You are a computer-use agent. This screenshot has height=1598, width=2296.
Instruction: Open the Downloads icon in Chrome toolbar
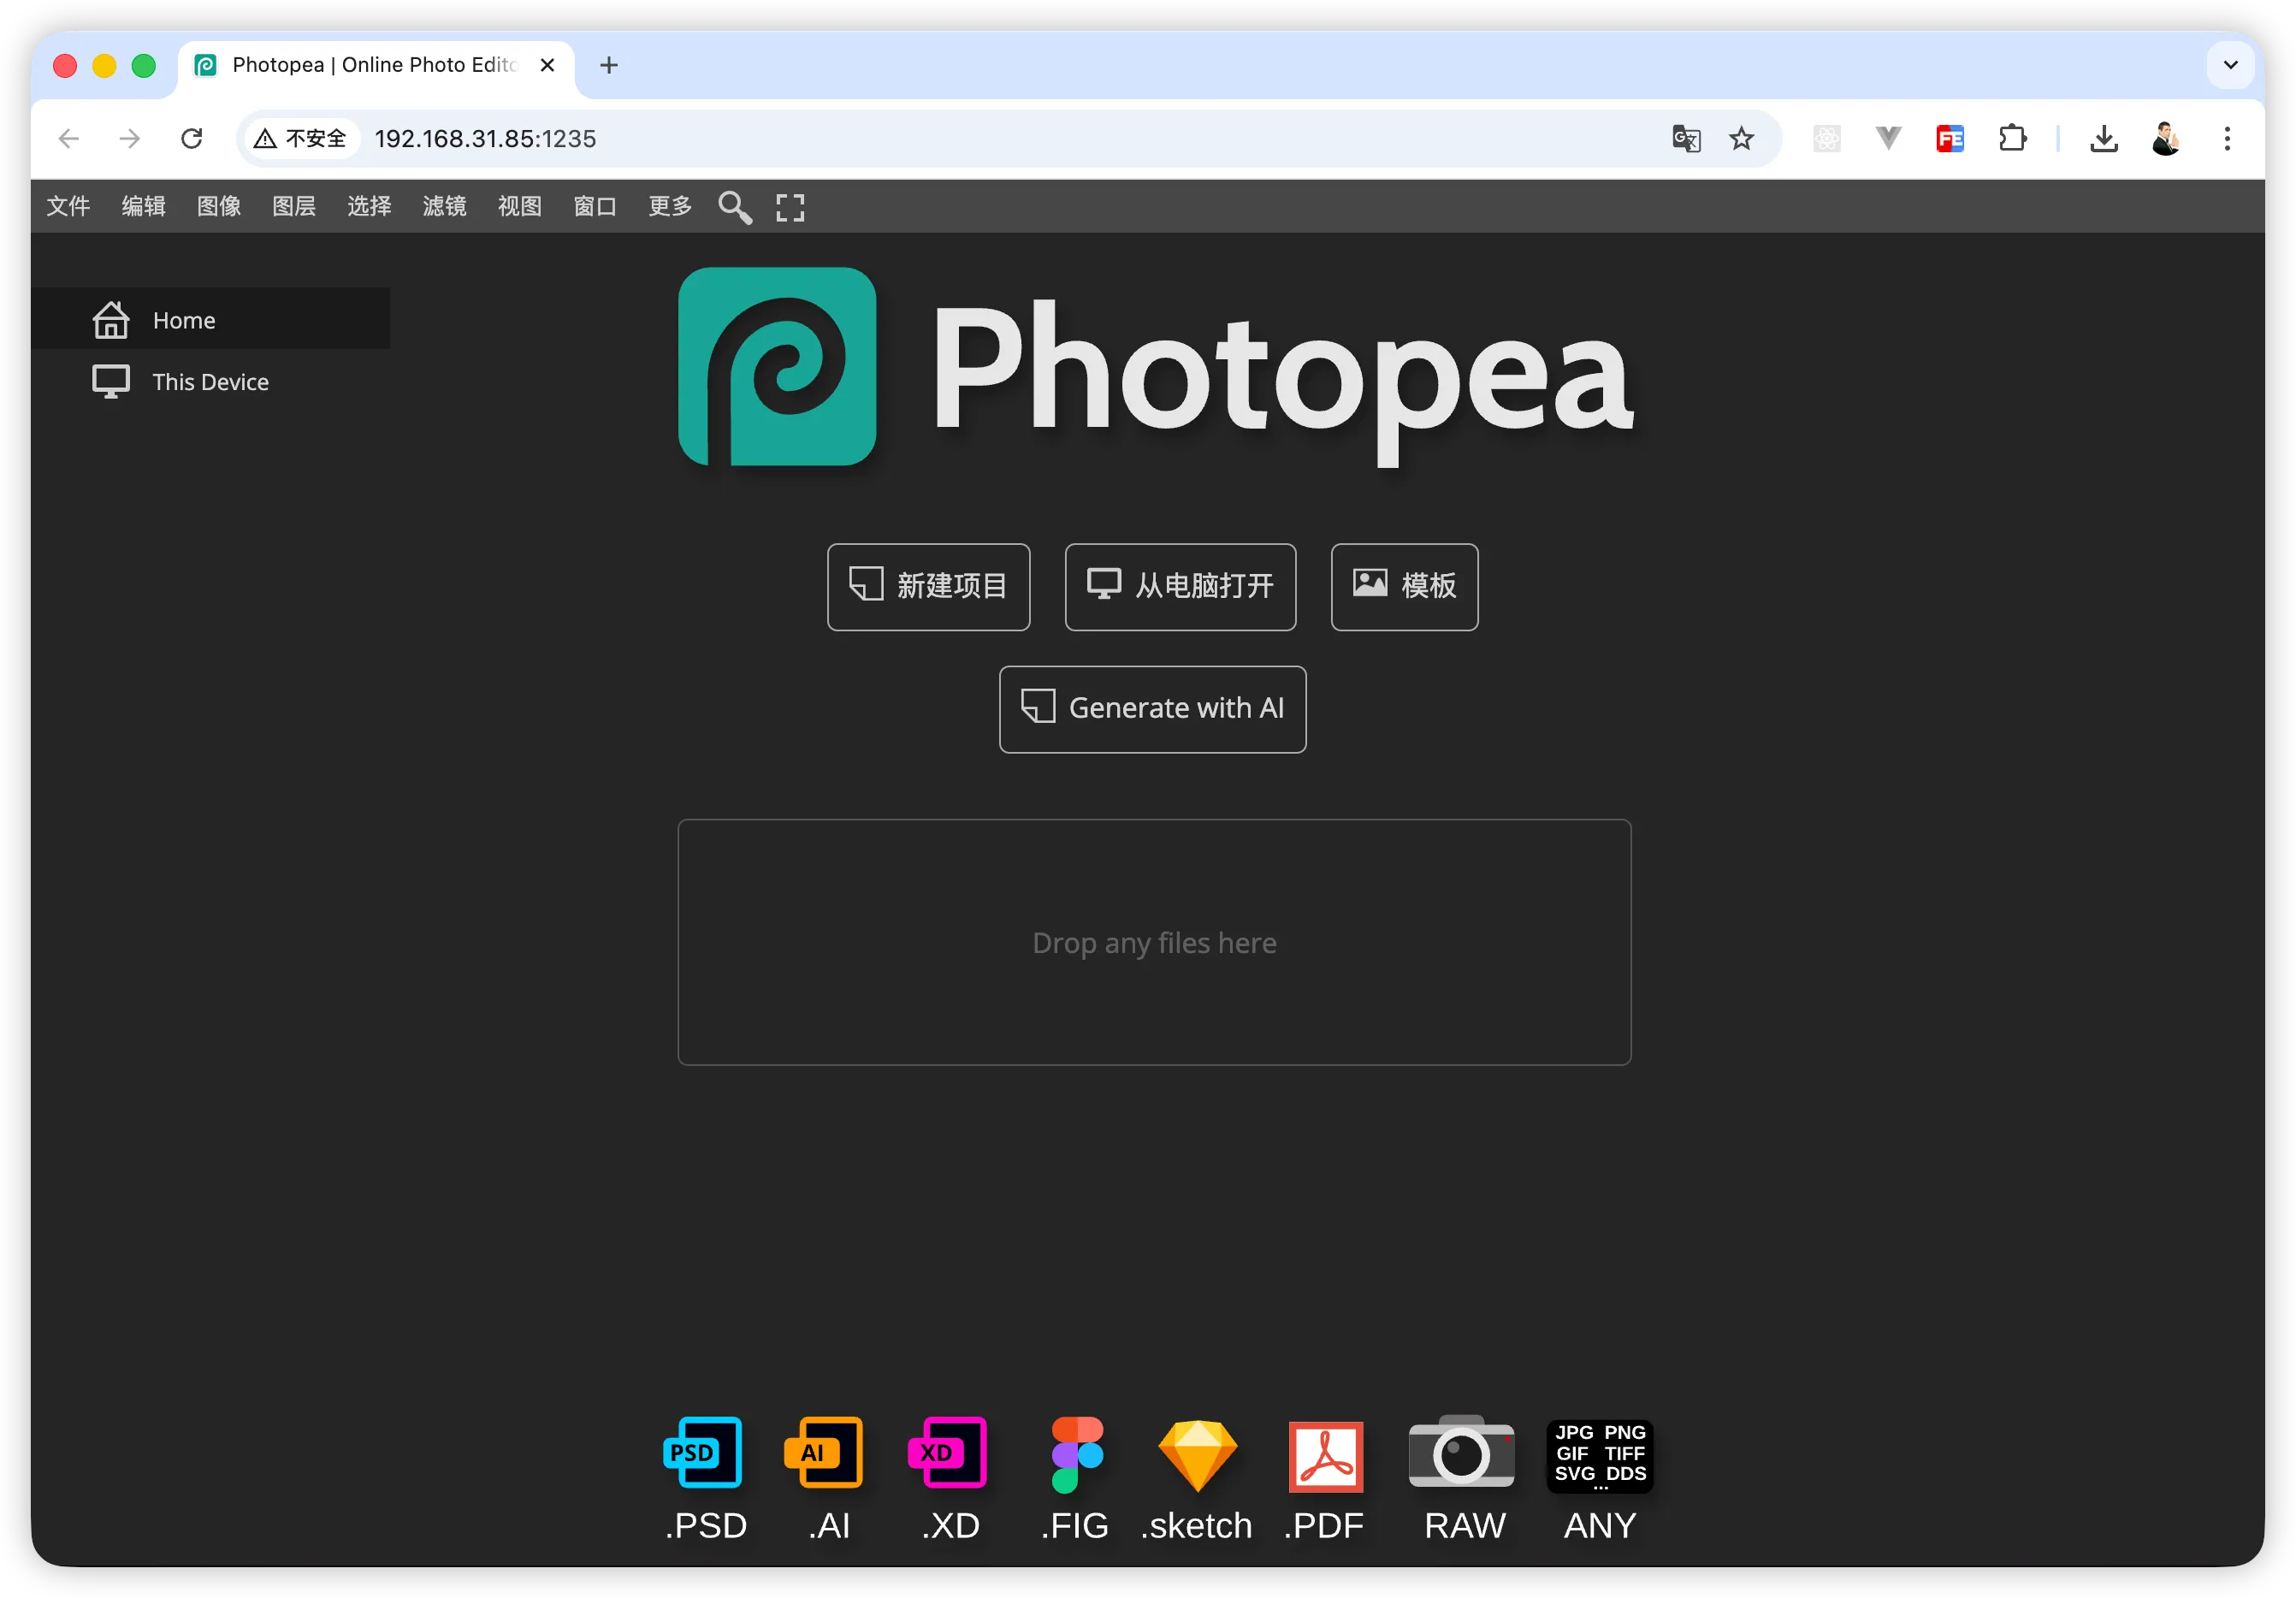point(2104,138)
